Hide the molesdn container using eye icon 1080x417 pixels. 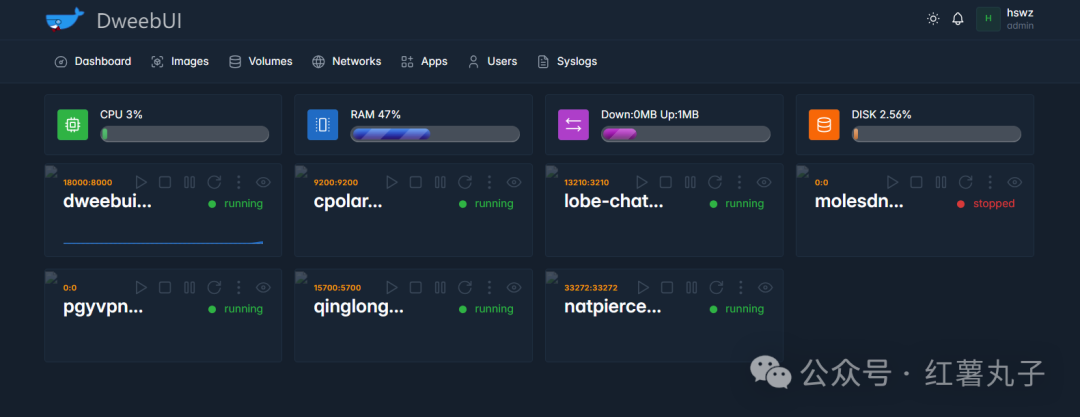pyautogui.click(x=1015, y=182)
